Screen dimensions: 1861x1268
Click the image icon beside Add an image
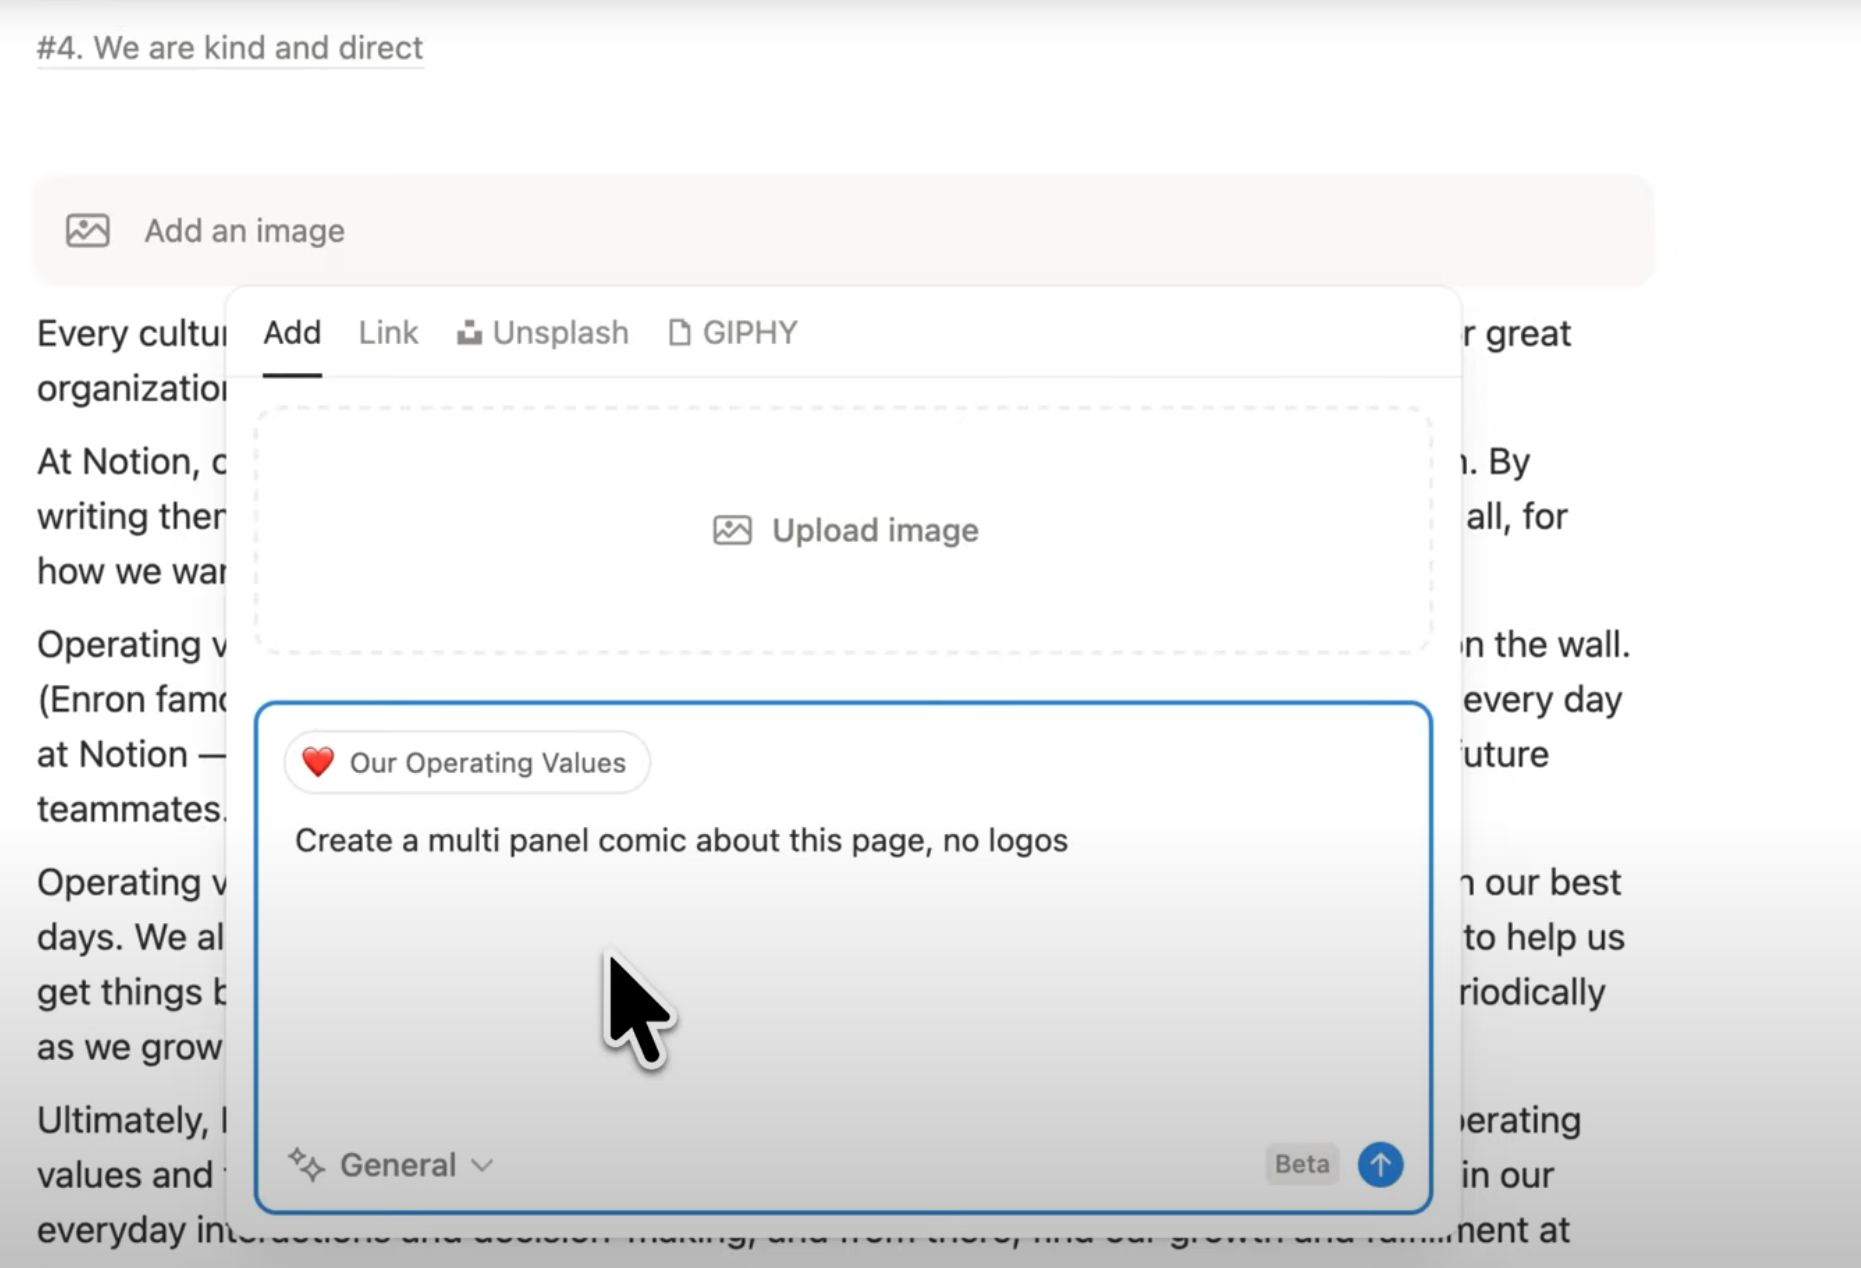(x=88, y=230)
